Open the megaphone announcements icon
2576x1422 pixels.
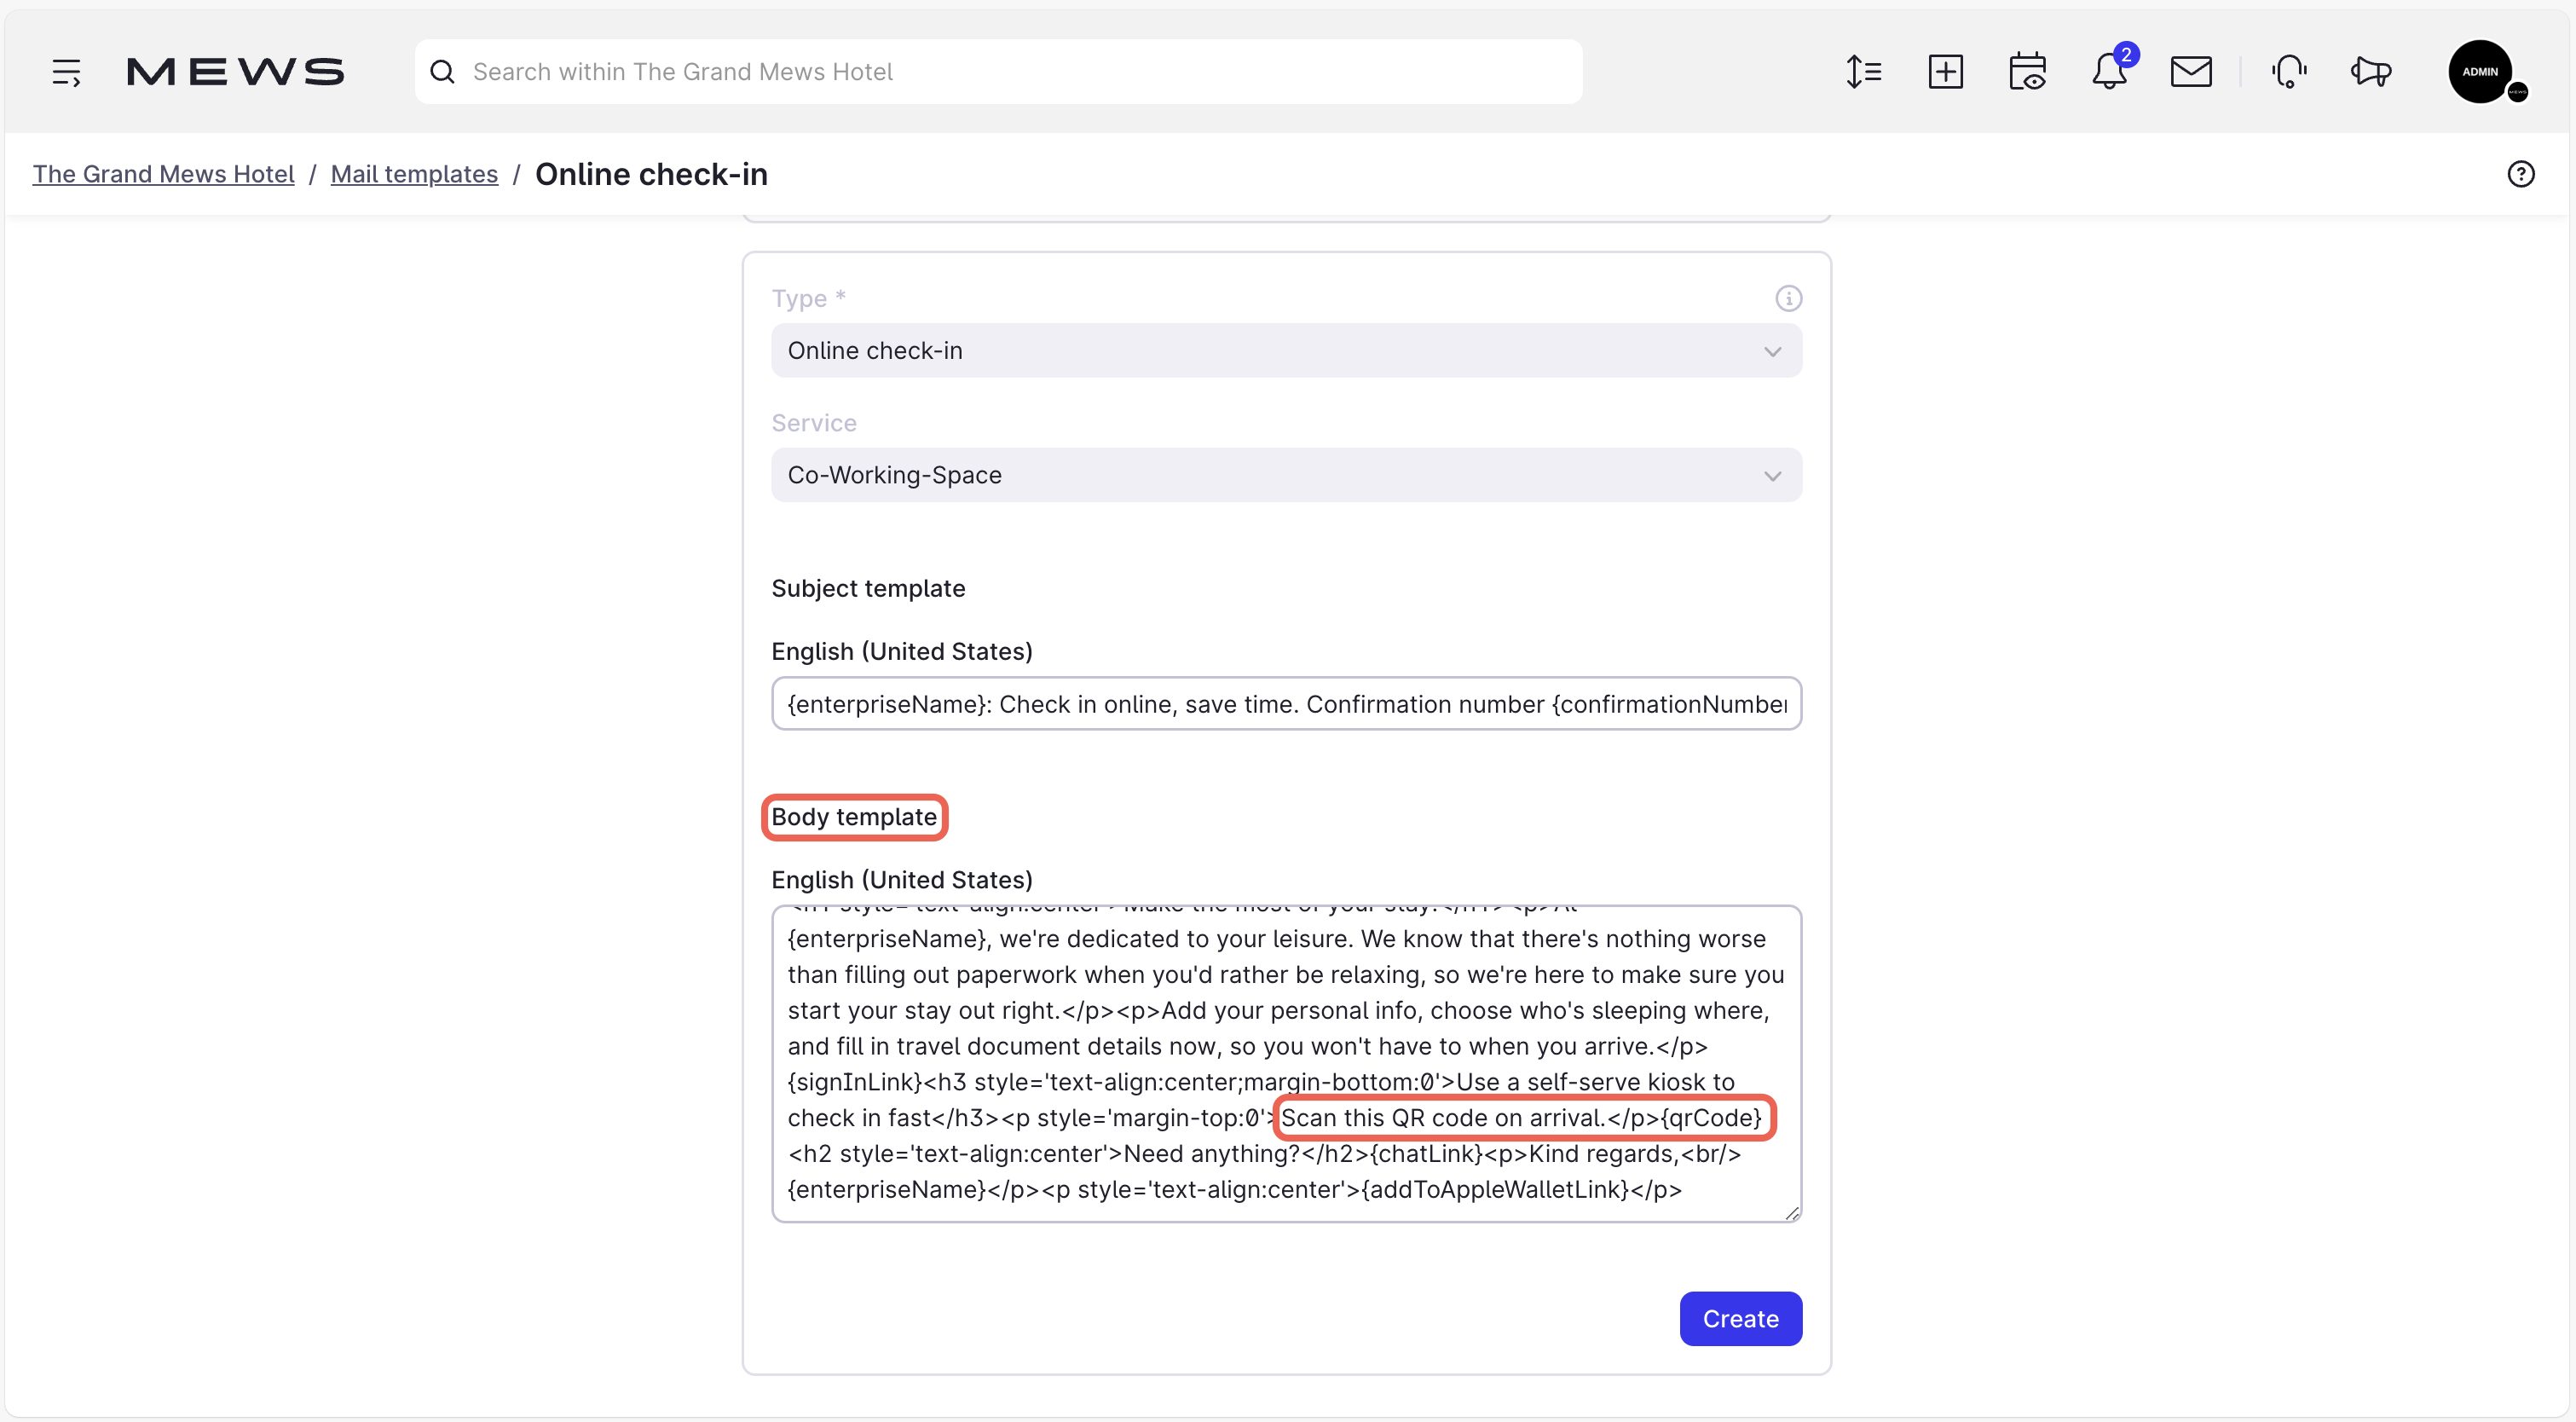[x=2370, y=72]
